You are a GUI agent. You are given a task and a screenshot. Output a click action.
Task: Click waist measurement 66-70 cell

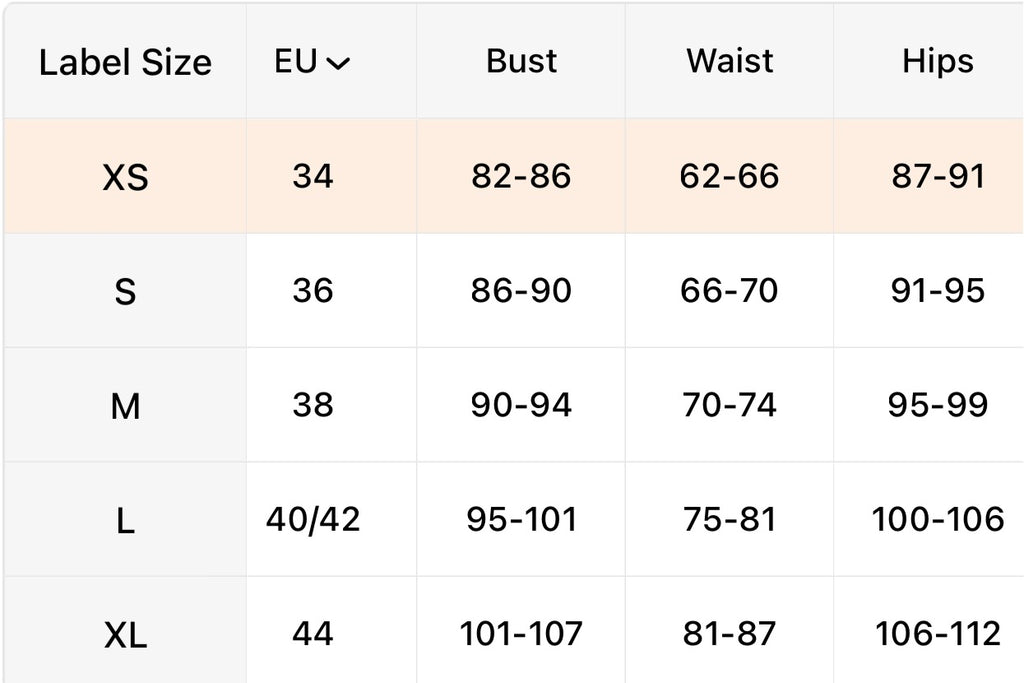(729, 291)
